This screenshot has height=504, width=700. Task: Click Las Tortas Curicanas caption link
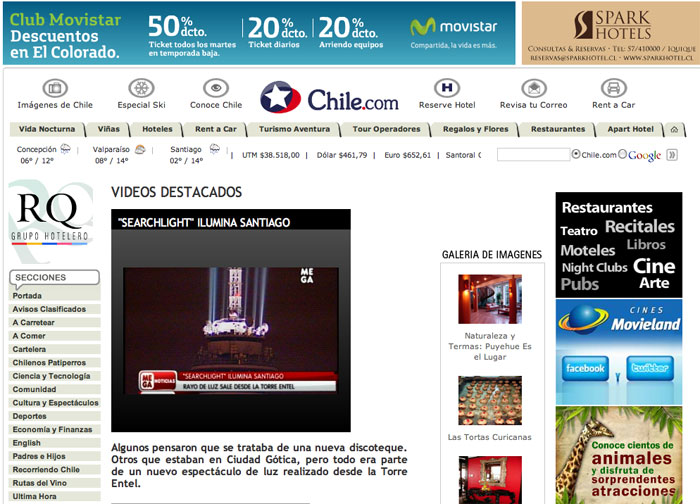pyautogui.click(x=490, y=437)
